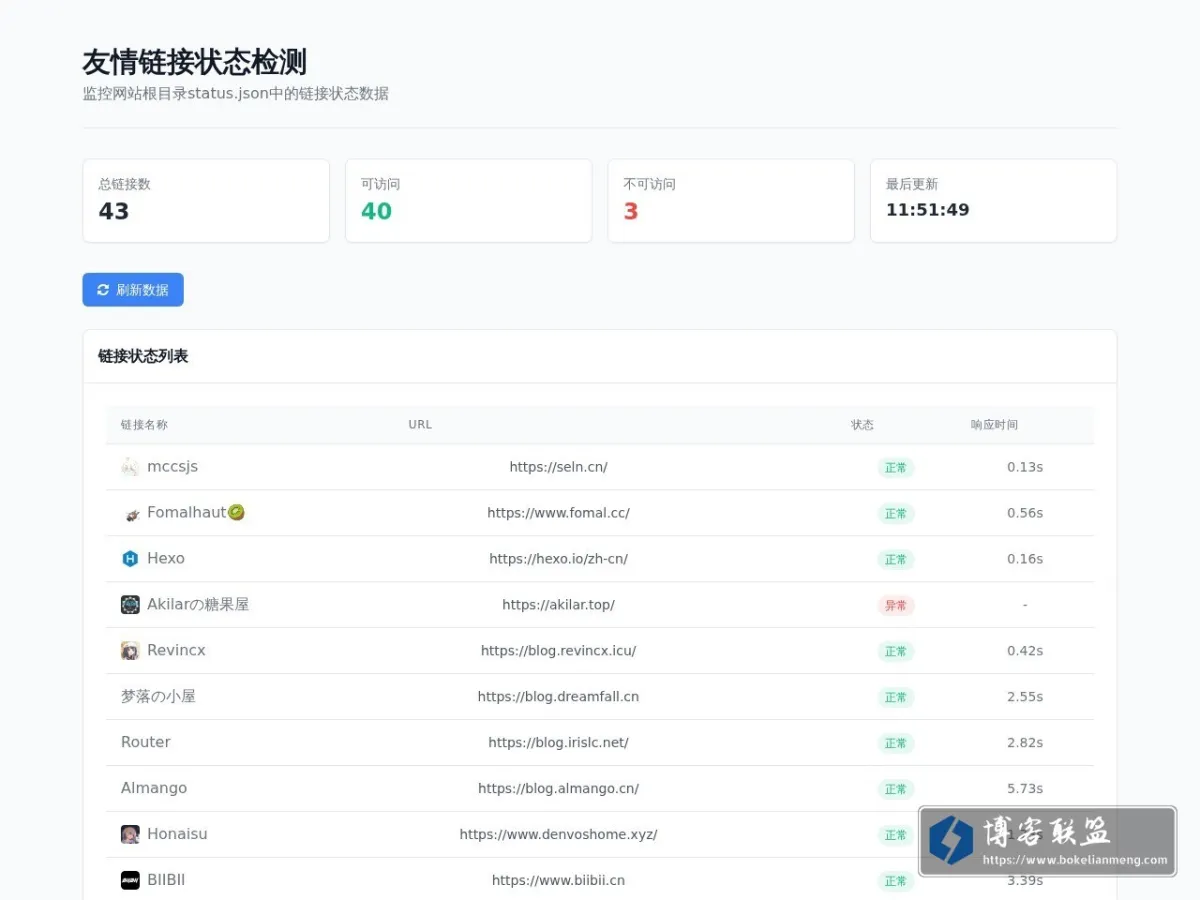Click the 0.56s response time value
The width and height of the screenshot is (1200, 900).
click(x=1025, y=513)
